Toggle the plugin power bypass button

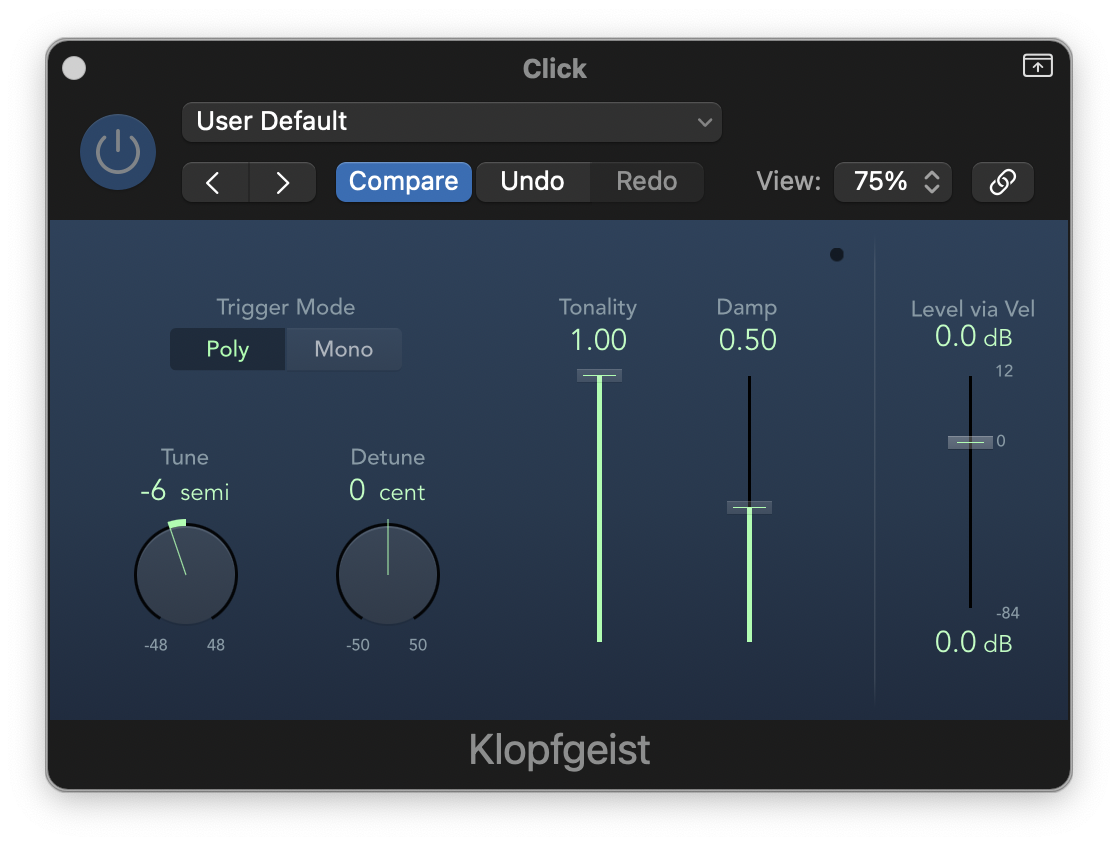click(x=118, y=152)
